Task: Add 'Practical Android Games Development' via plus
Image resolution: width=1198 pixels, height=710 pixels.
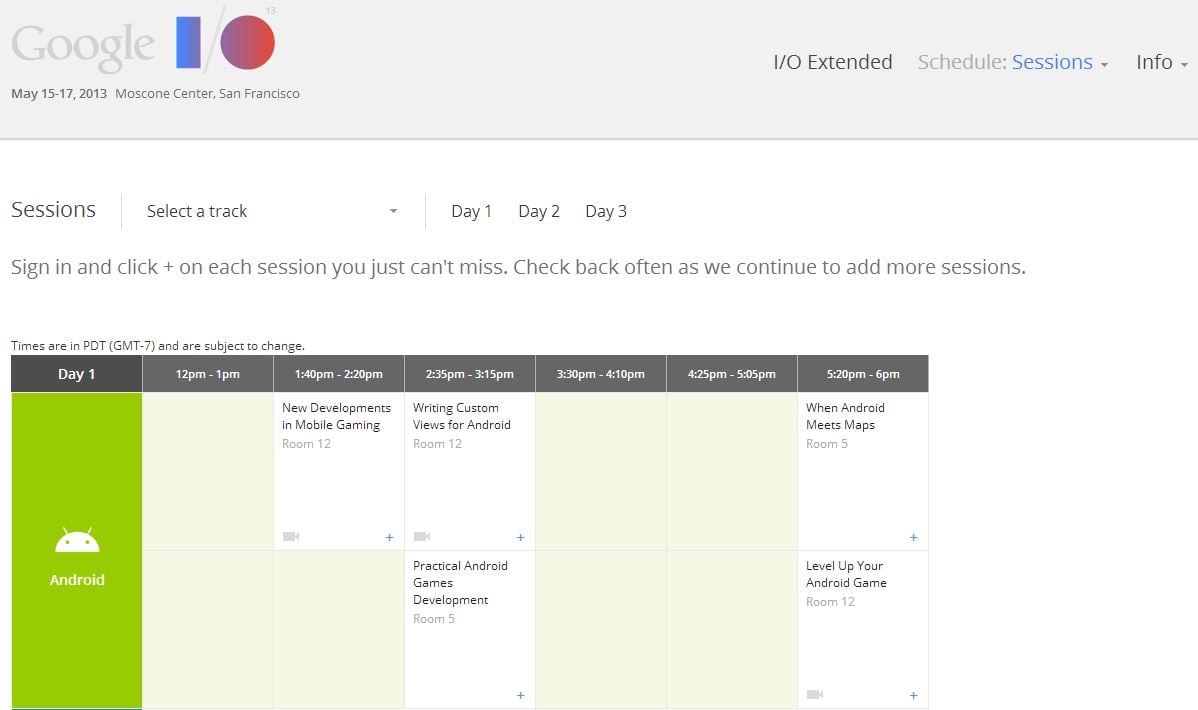Action: [520, 695]
